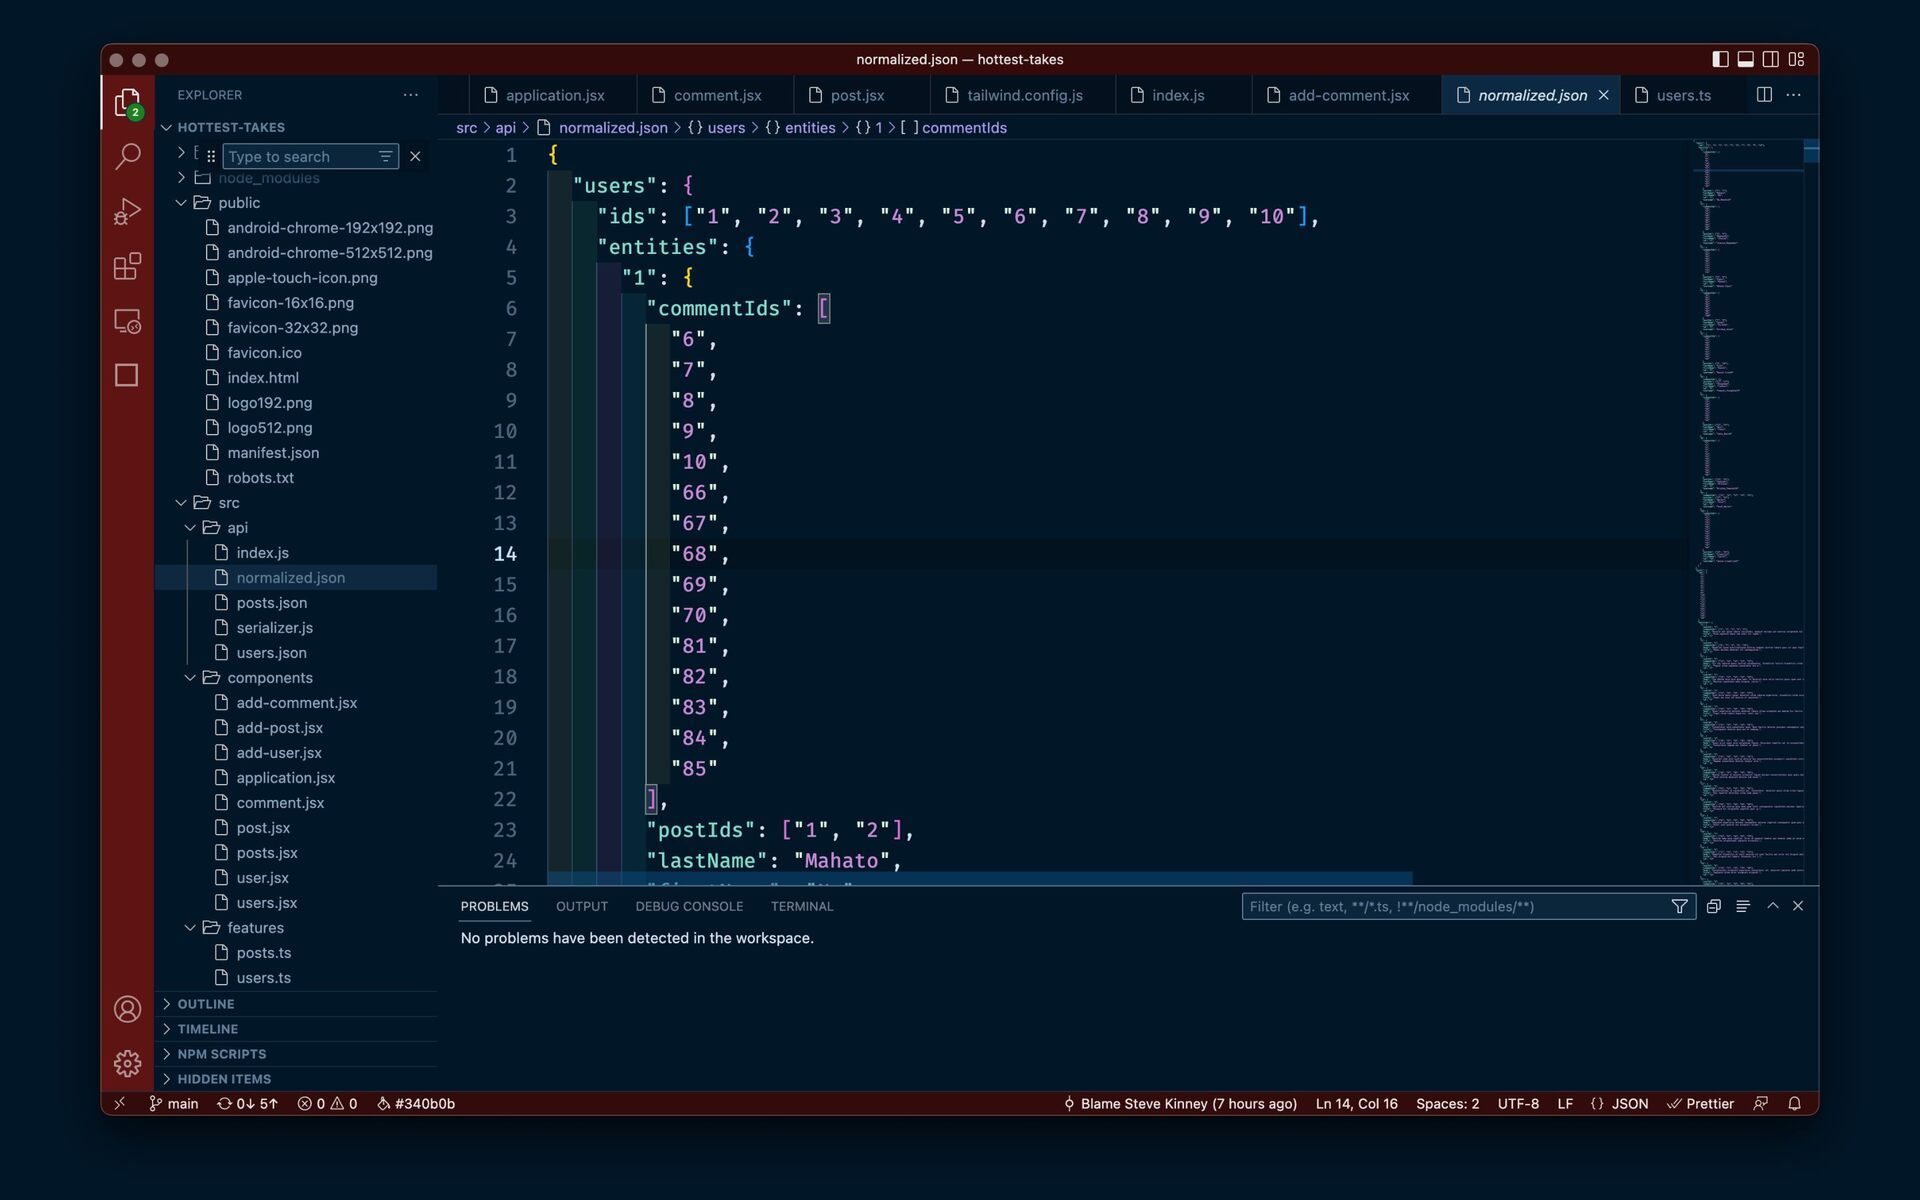Open the Accounts icon

coord(127,1009)
